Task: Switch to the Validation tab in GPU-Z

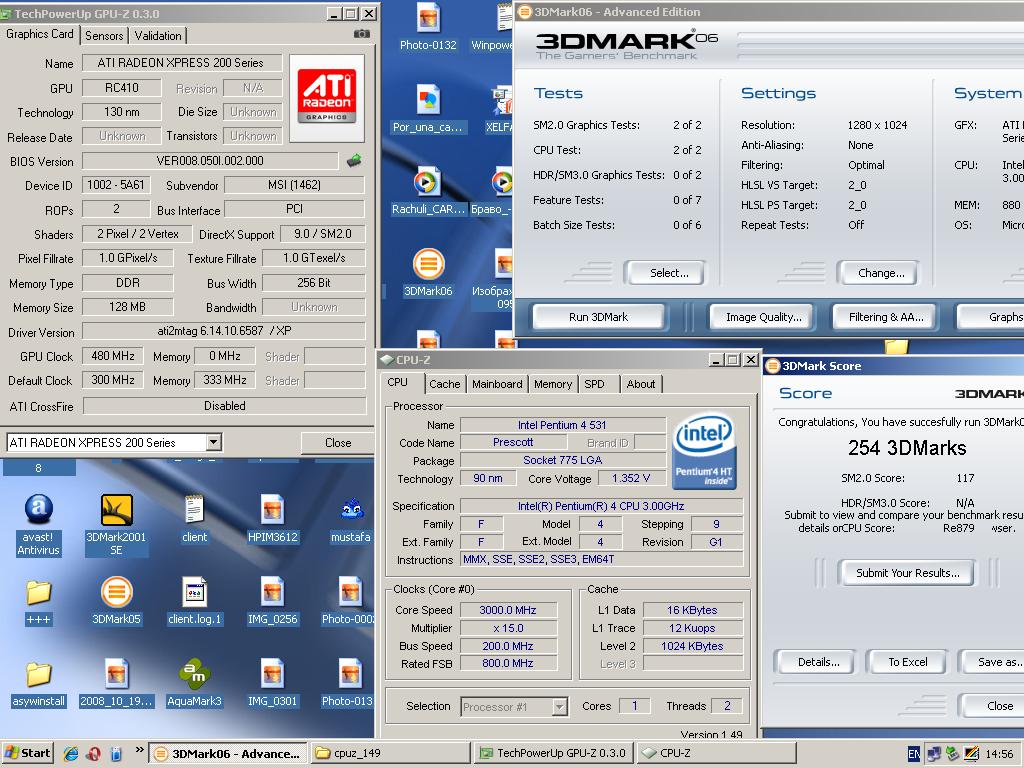Action: 158,35
